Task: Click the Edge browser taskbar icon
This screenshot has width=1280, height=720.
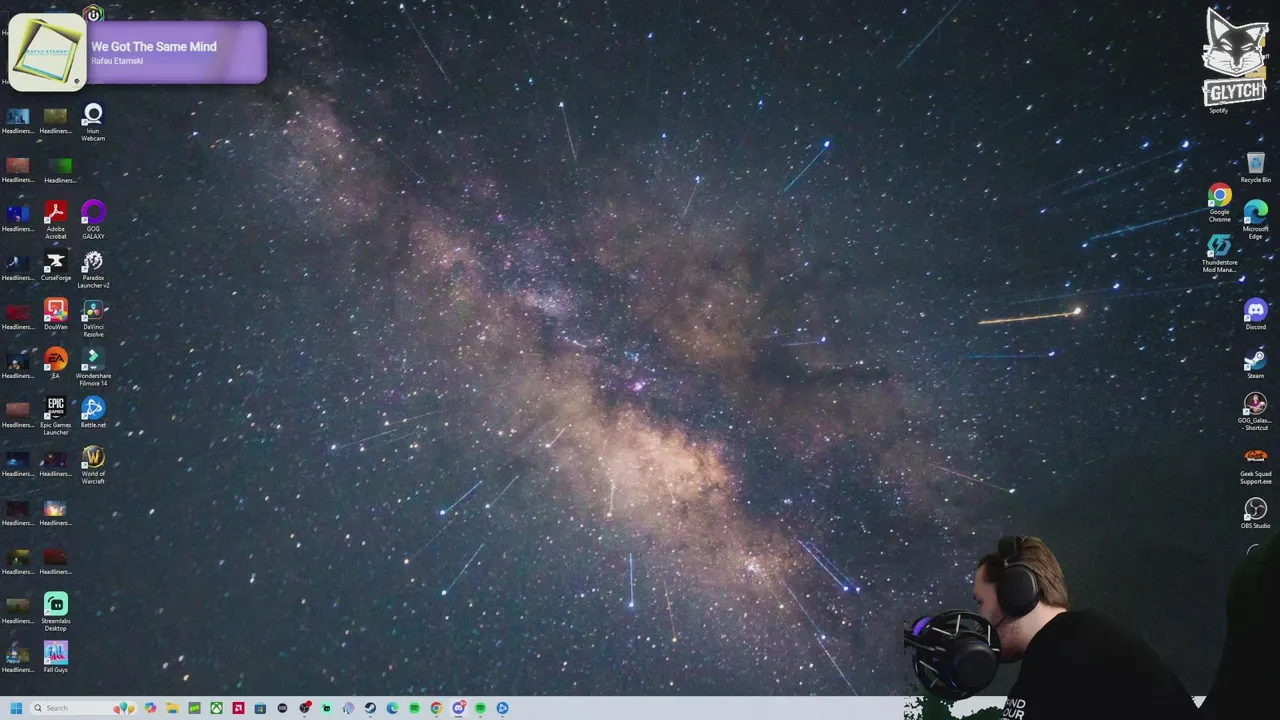Action: [392, 708]
